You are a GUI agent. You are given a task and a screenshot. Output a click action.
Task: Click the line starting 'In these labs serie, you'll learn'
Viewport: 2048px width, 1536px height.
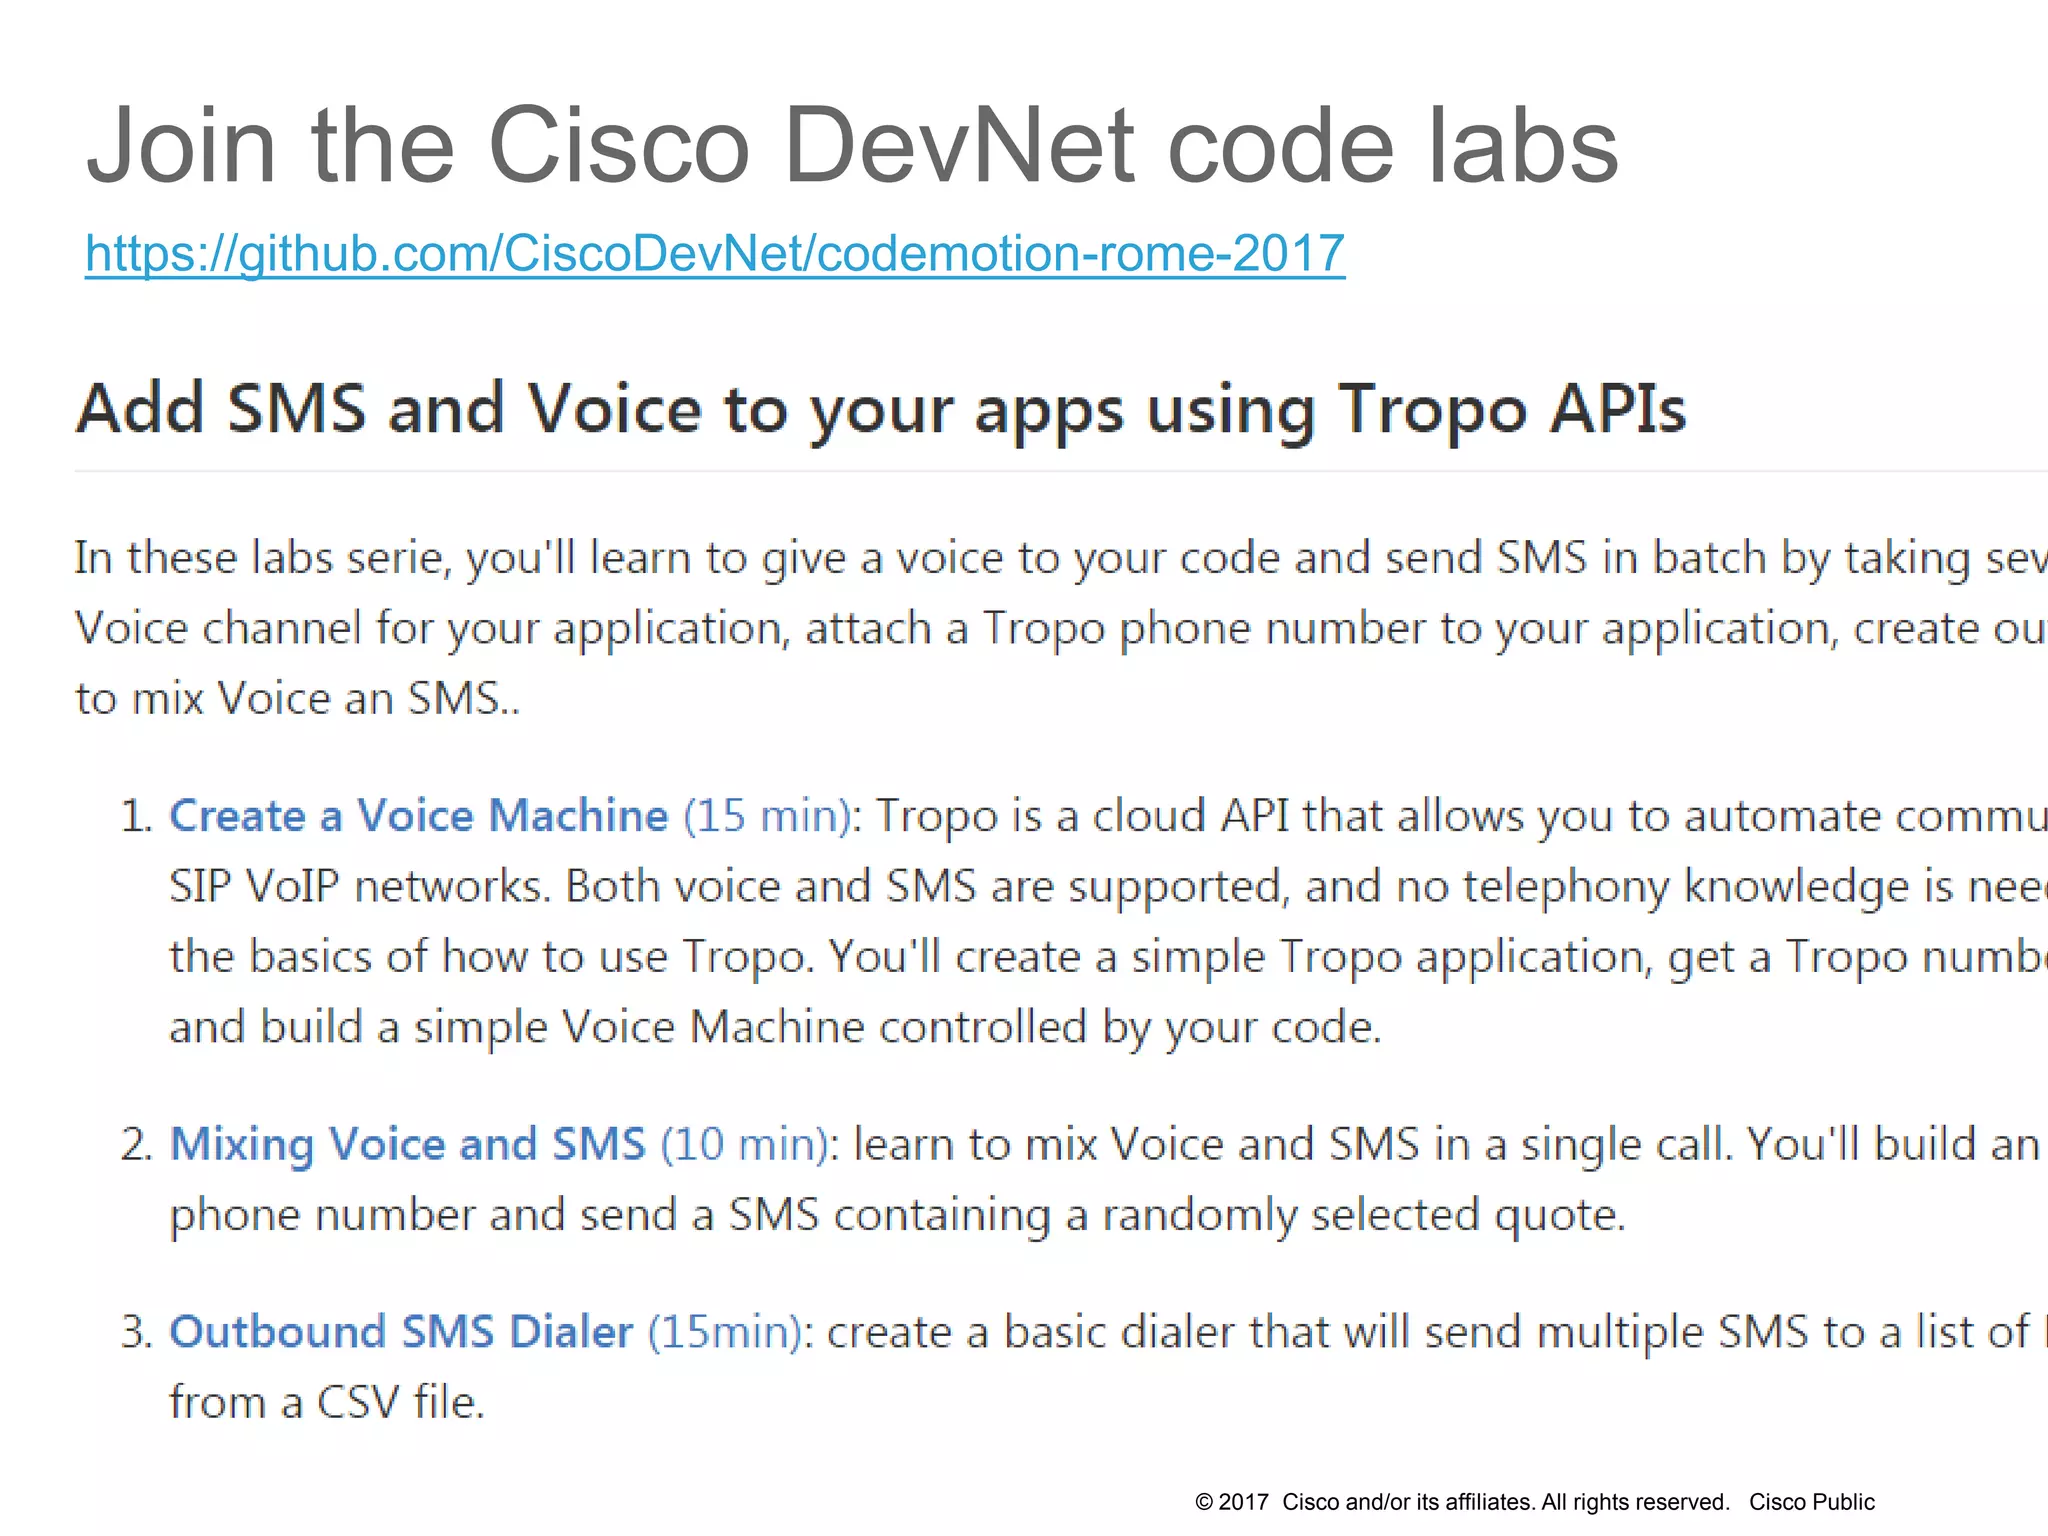[x=1061, y=558]
